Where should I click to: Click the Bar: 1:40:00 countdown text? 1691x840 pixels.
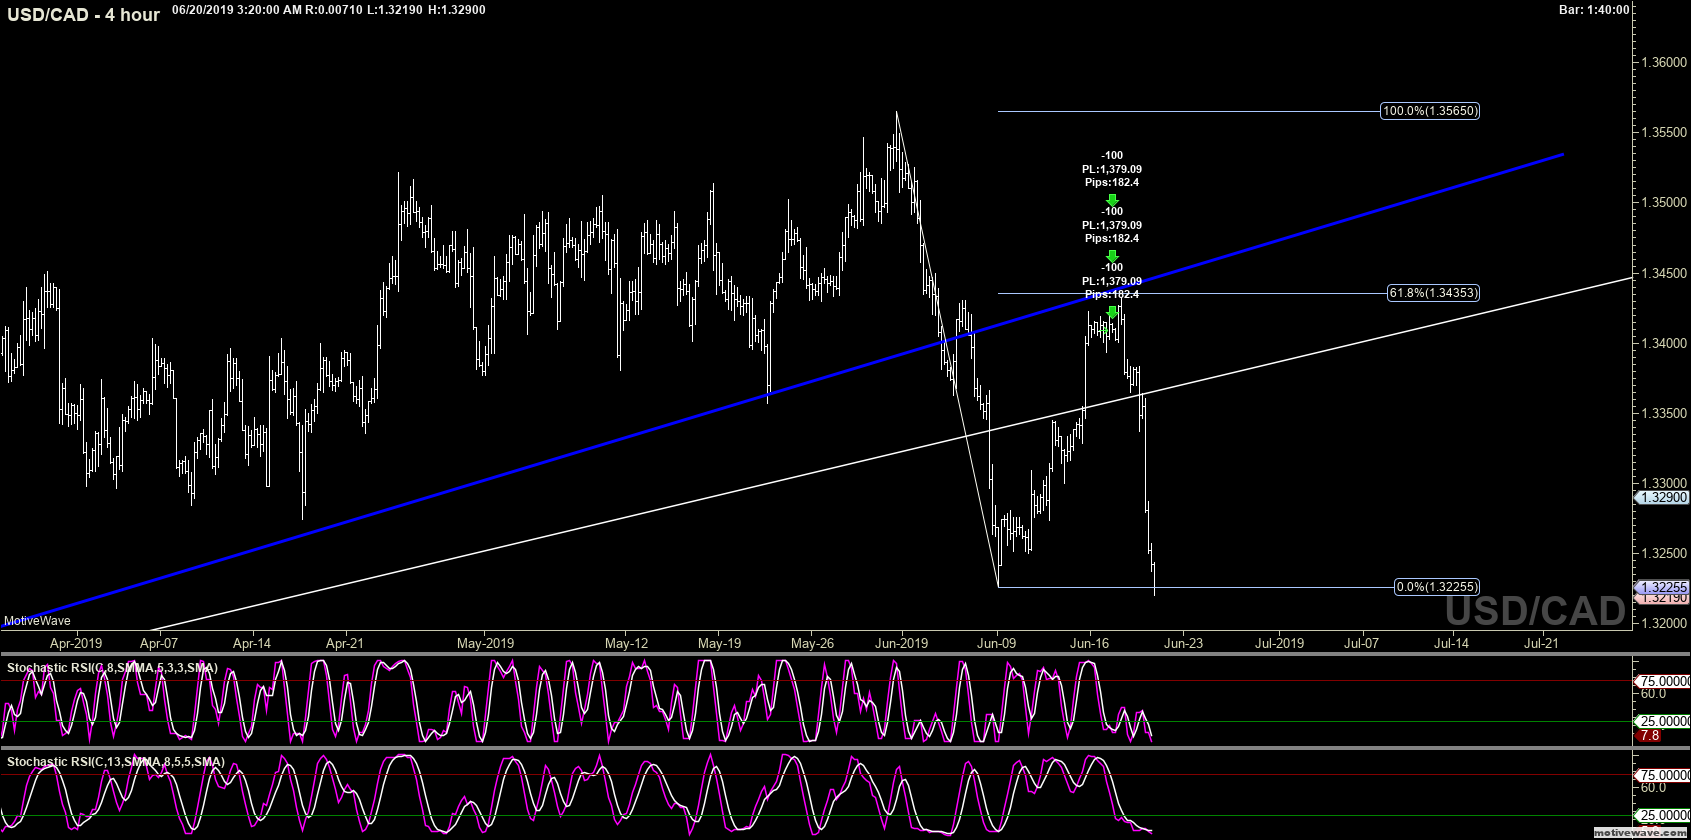1594,10
